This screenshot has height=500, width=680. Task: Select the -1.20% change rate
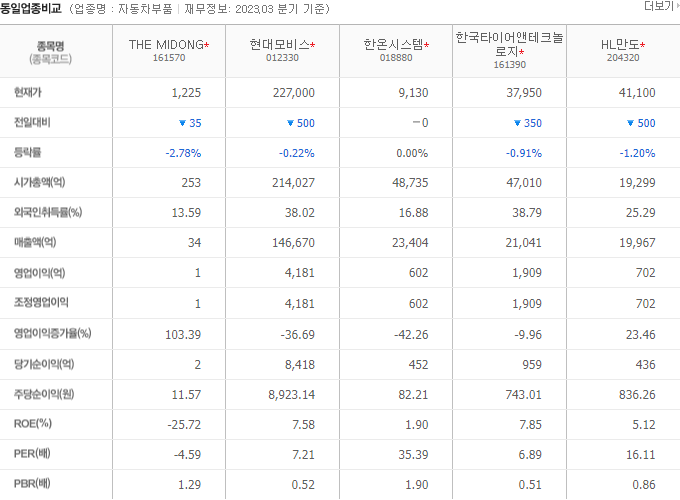point(637,153)
